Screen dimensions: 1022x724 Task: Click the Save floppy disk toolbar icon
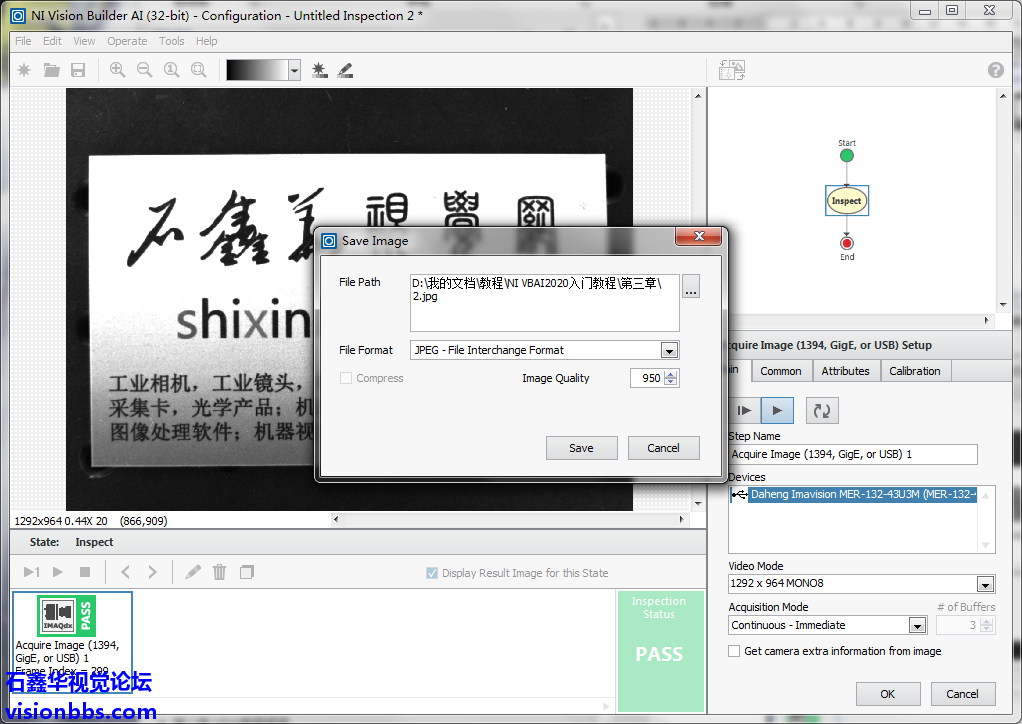pos(78,70)
